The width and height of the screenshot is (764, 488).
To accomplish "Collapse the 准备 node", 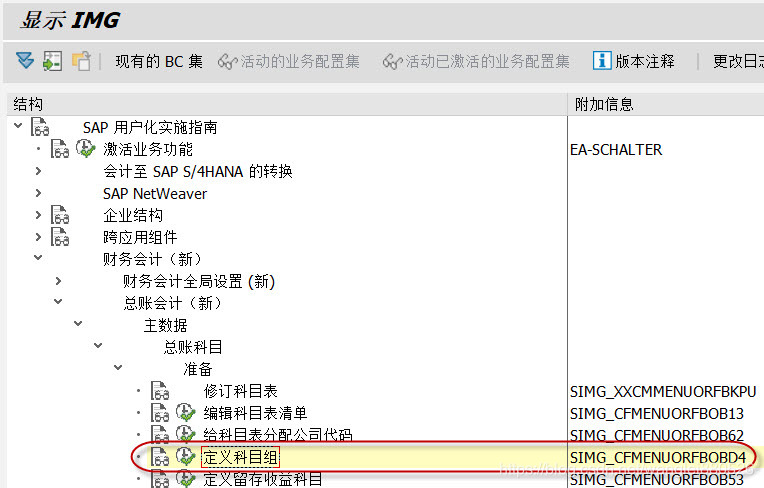I will 118,367.
